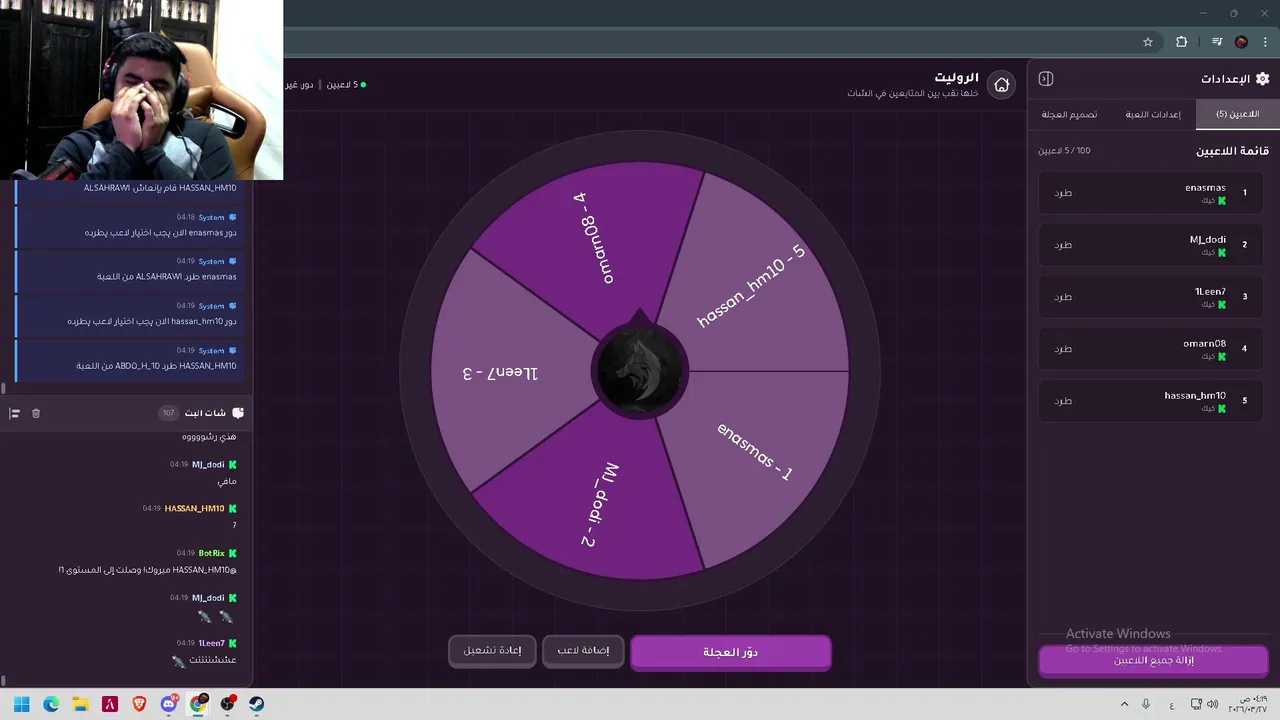Open the media control music icon
This screenshot has height=720, width=1280.
pos(1217,42)
